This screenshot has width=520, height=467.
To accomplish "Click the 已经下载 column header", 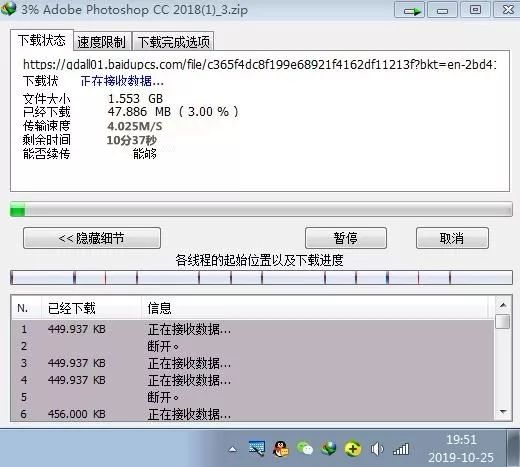I will click(x=91, y=308).
